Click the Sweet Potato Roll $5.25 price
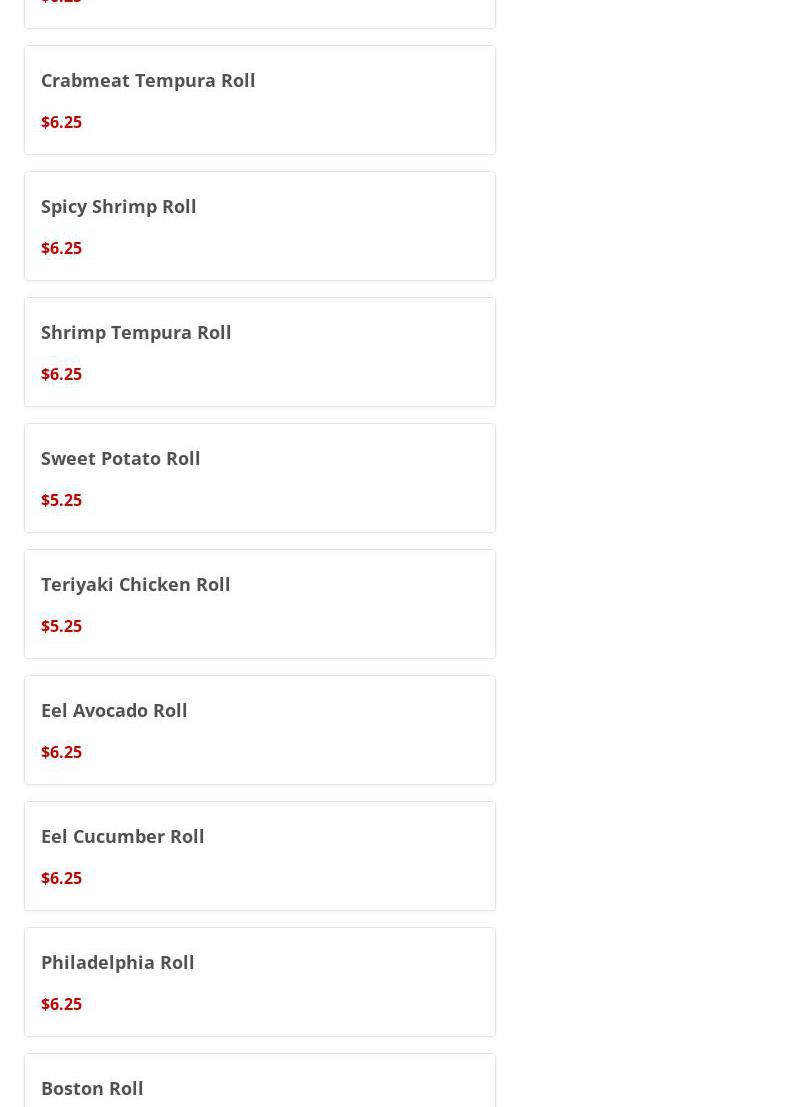785x1107 pixels. click(61, 500)
